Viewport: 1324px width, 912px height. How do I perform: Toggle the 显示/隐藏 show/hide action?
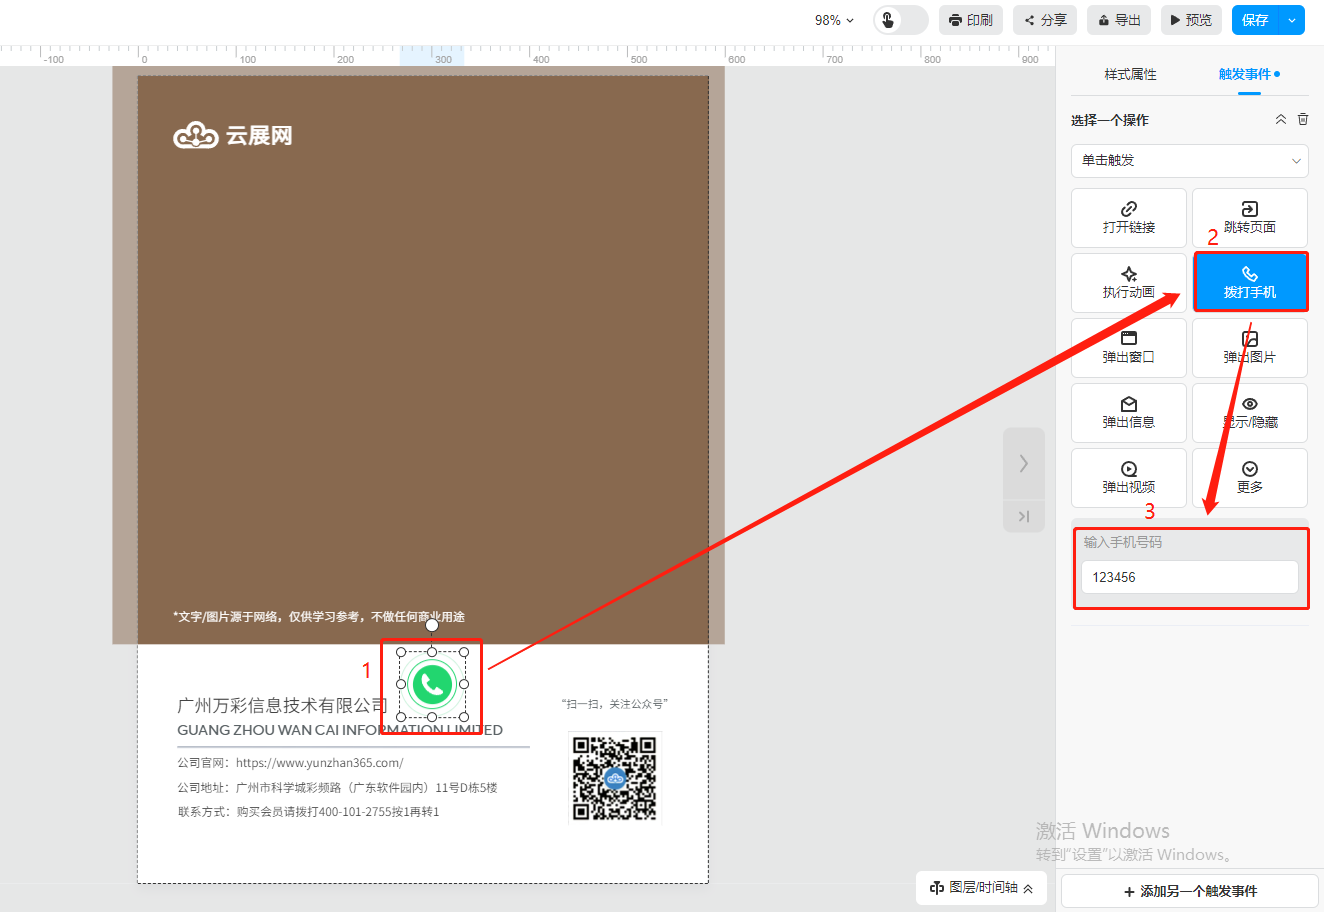(x=1249, y=412)
